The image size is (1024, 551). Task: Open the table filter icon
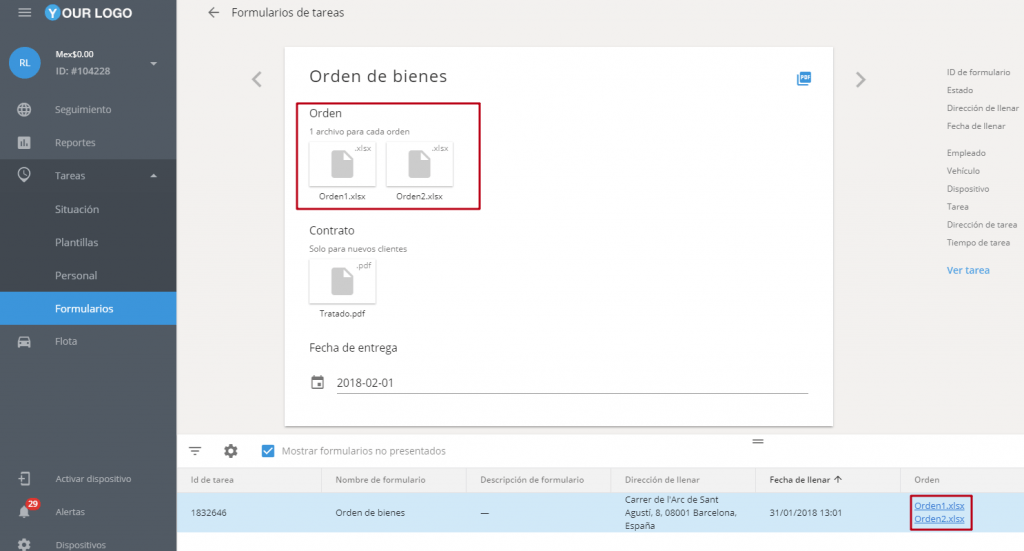click(x=195, y=451)
